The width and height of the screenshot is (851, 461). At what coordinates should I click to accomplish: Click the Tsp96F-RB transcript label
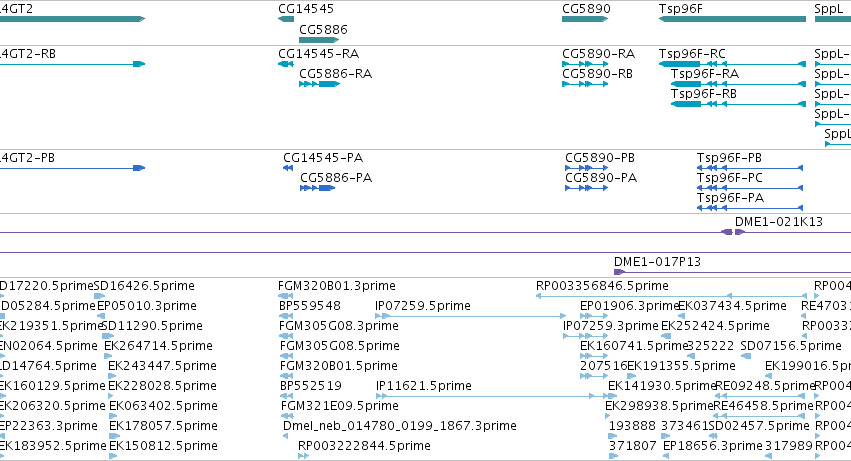pos(704,94)
